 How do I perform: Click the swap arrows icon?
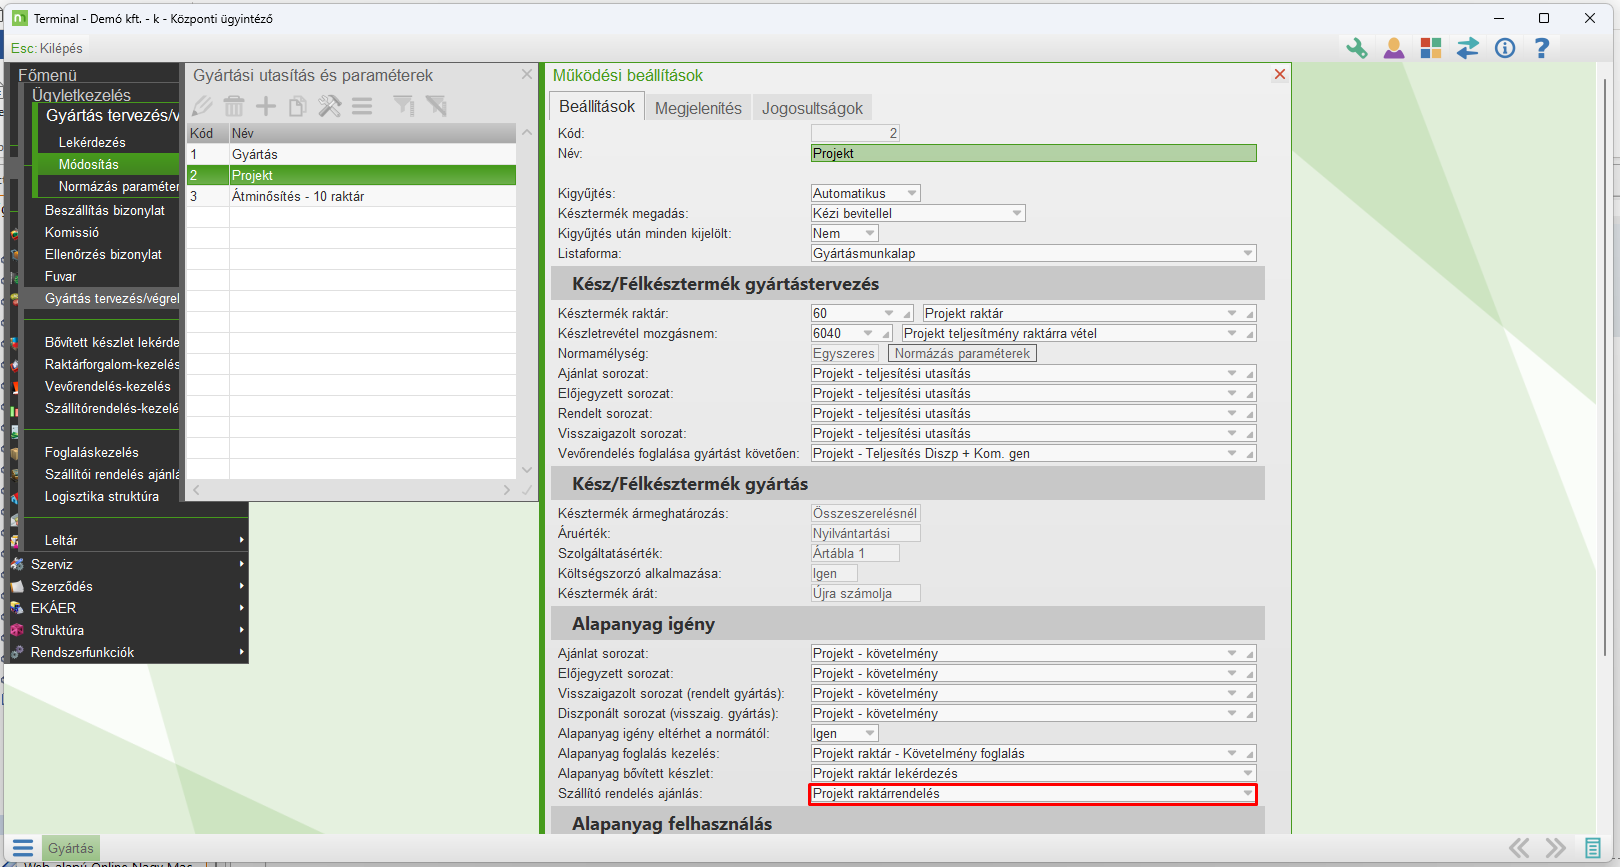click(1468, 48)
